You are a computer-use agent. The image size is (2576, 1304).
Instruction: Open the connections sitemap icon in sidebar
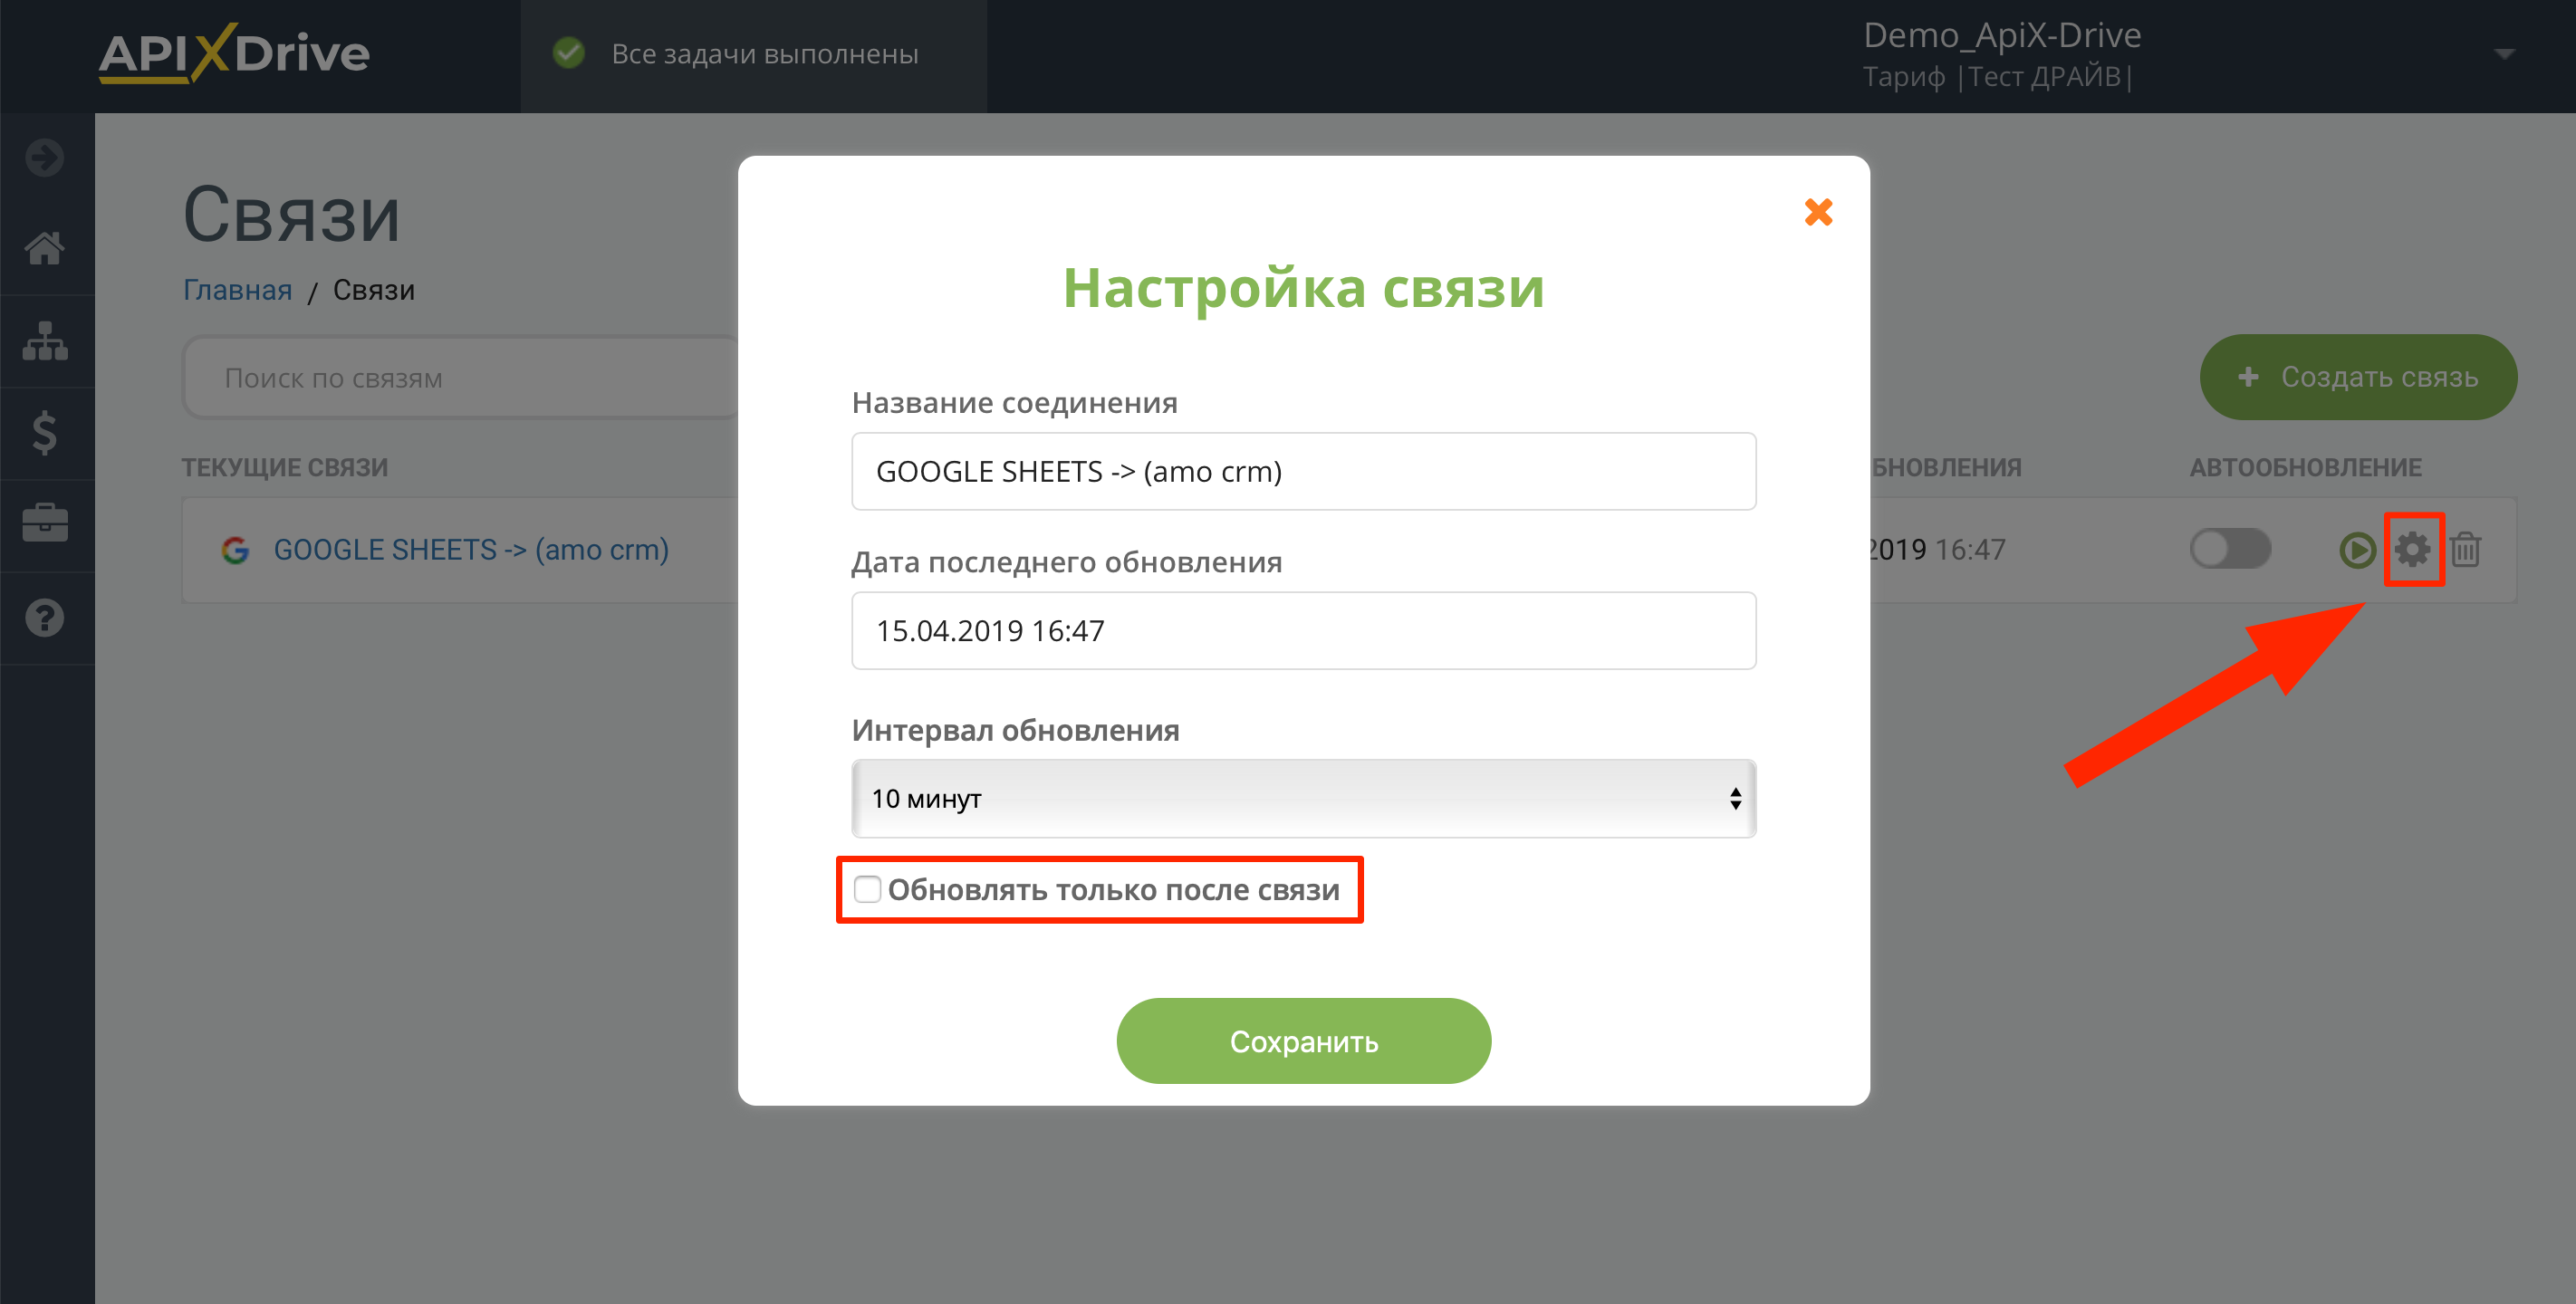[x=45, y=341]
